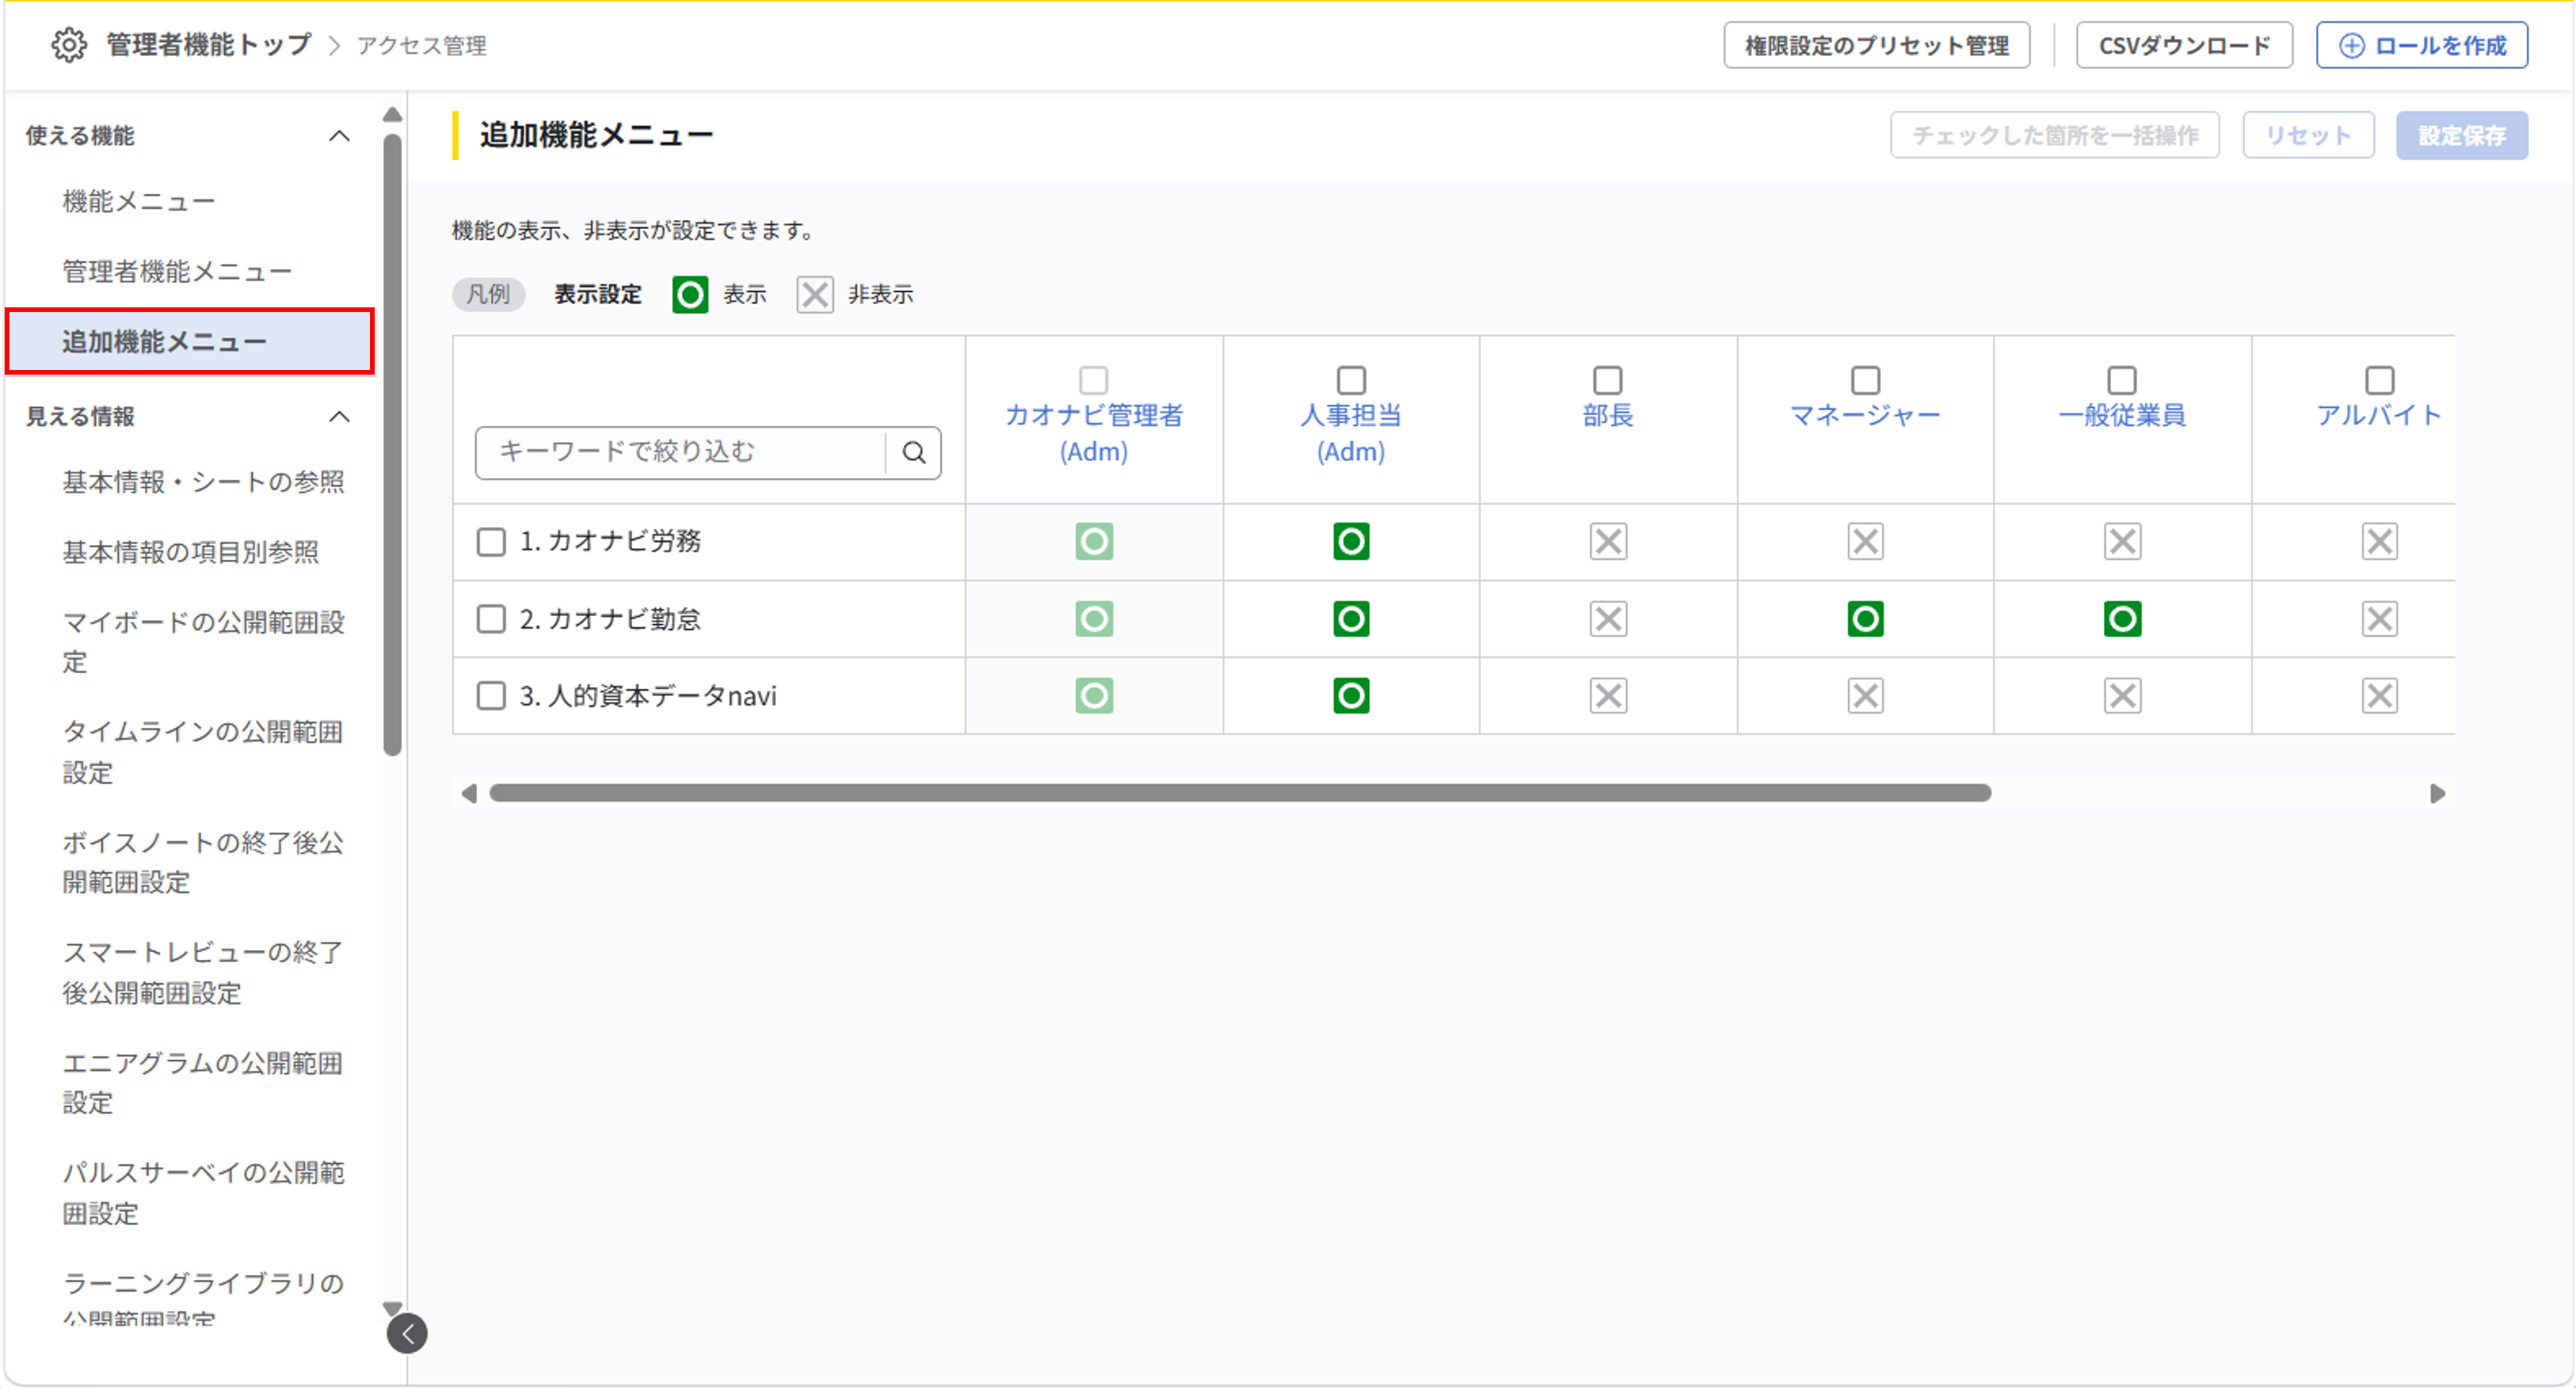Check the 3. 人的資本データnavi row checkbox
The image size is (2576, 1388).
491,696
